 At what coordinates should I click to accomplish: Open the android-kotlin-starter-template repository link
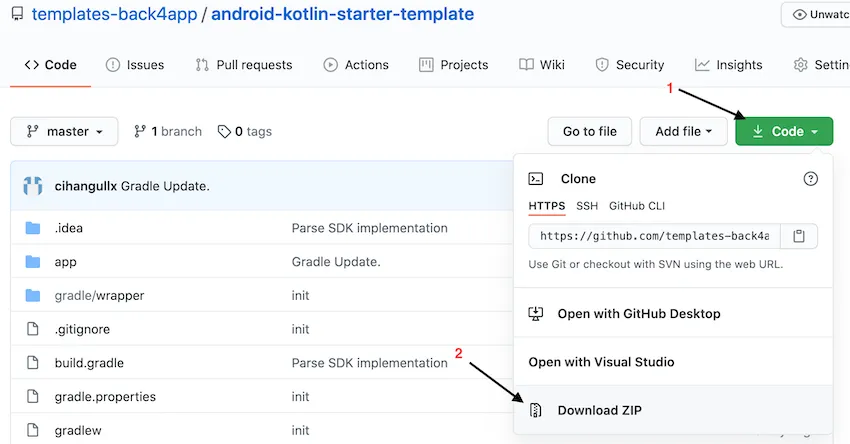tap(342, 14)
